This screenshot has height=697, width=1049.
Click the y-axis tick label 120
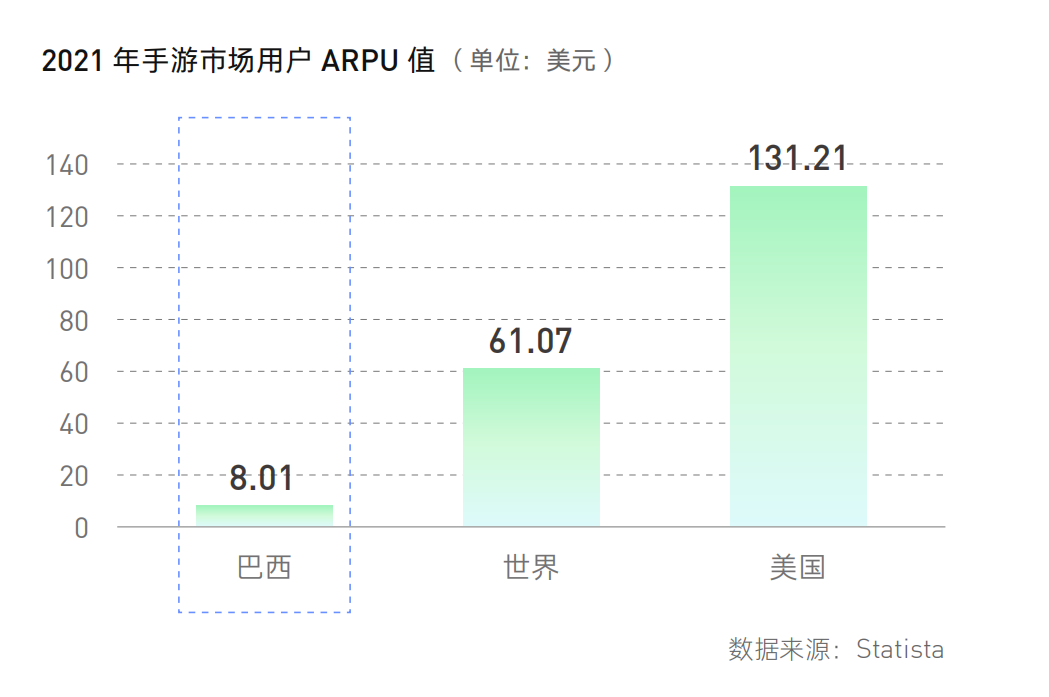(67, 217)
